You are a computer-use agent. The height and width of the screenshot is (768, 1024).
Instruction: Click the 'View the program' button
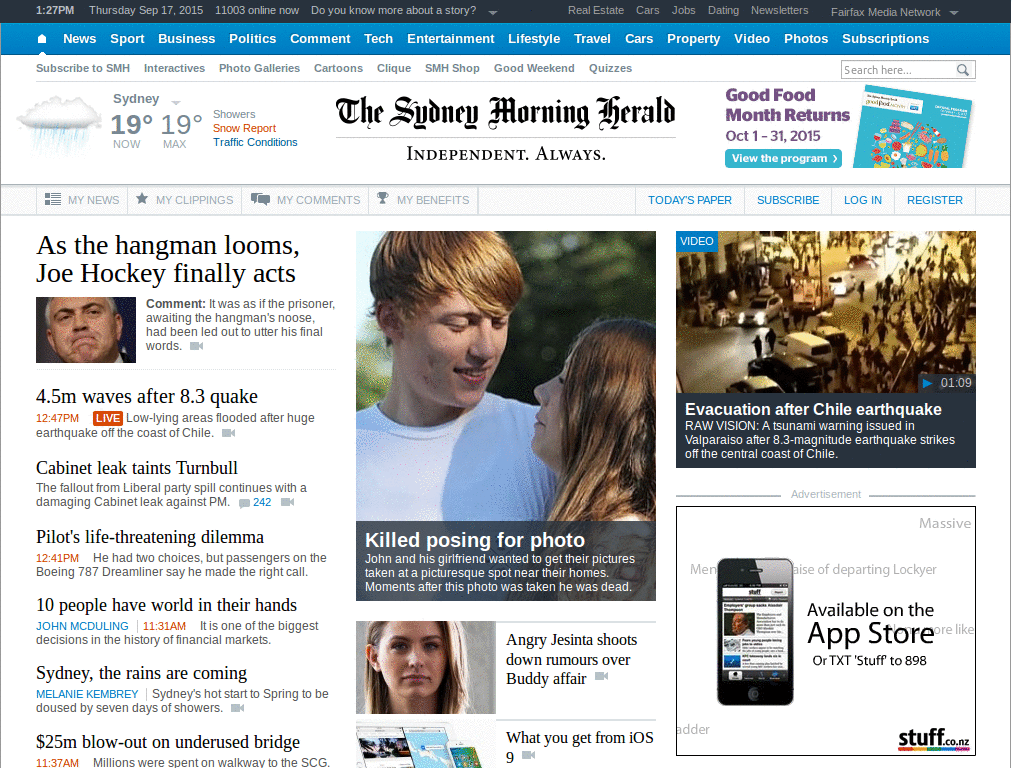pos(783,159)
